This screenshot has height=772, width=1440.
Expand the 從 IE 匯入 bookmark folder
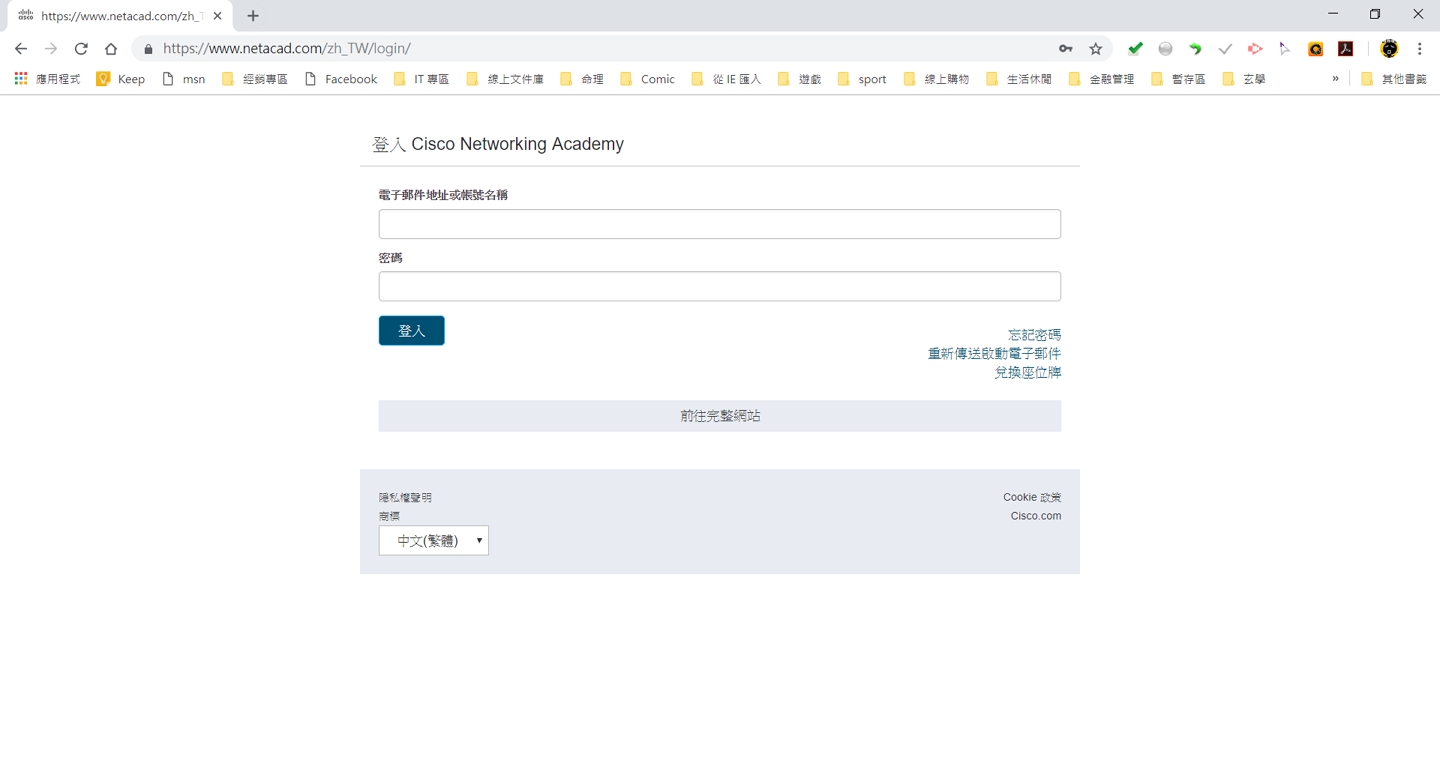pyautogui.click(x=726, y=79)
